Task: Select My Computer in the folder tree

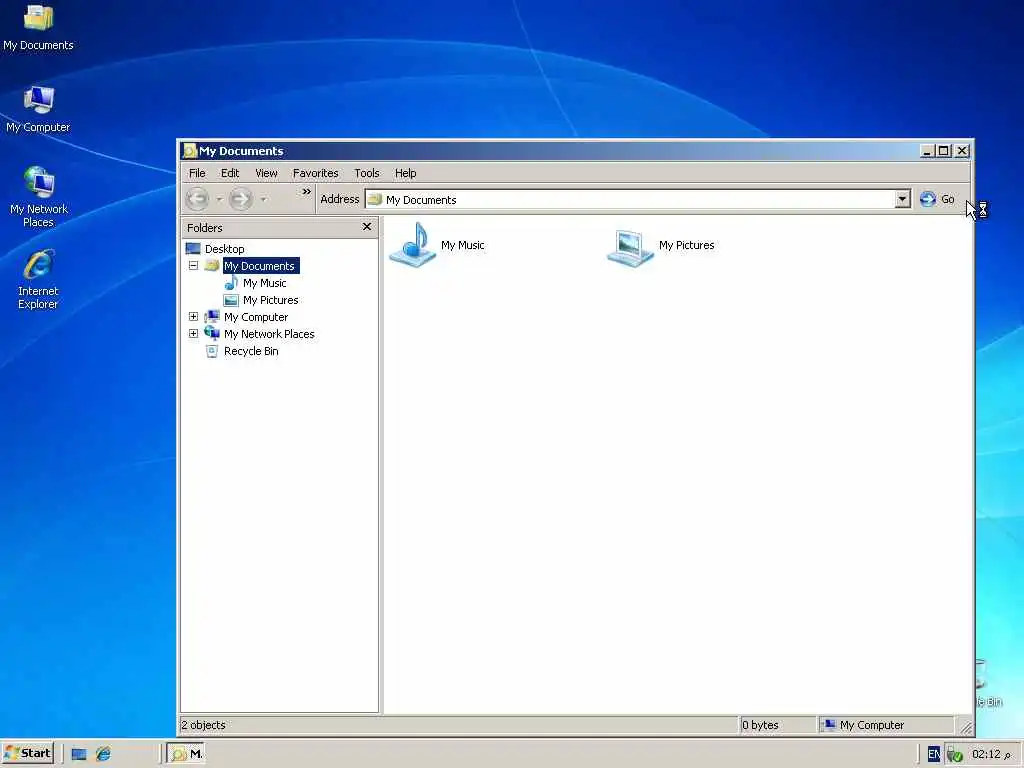Action: coord(256,317)
